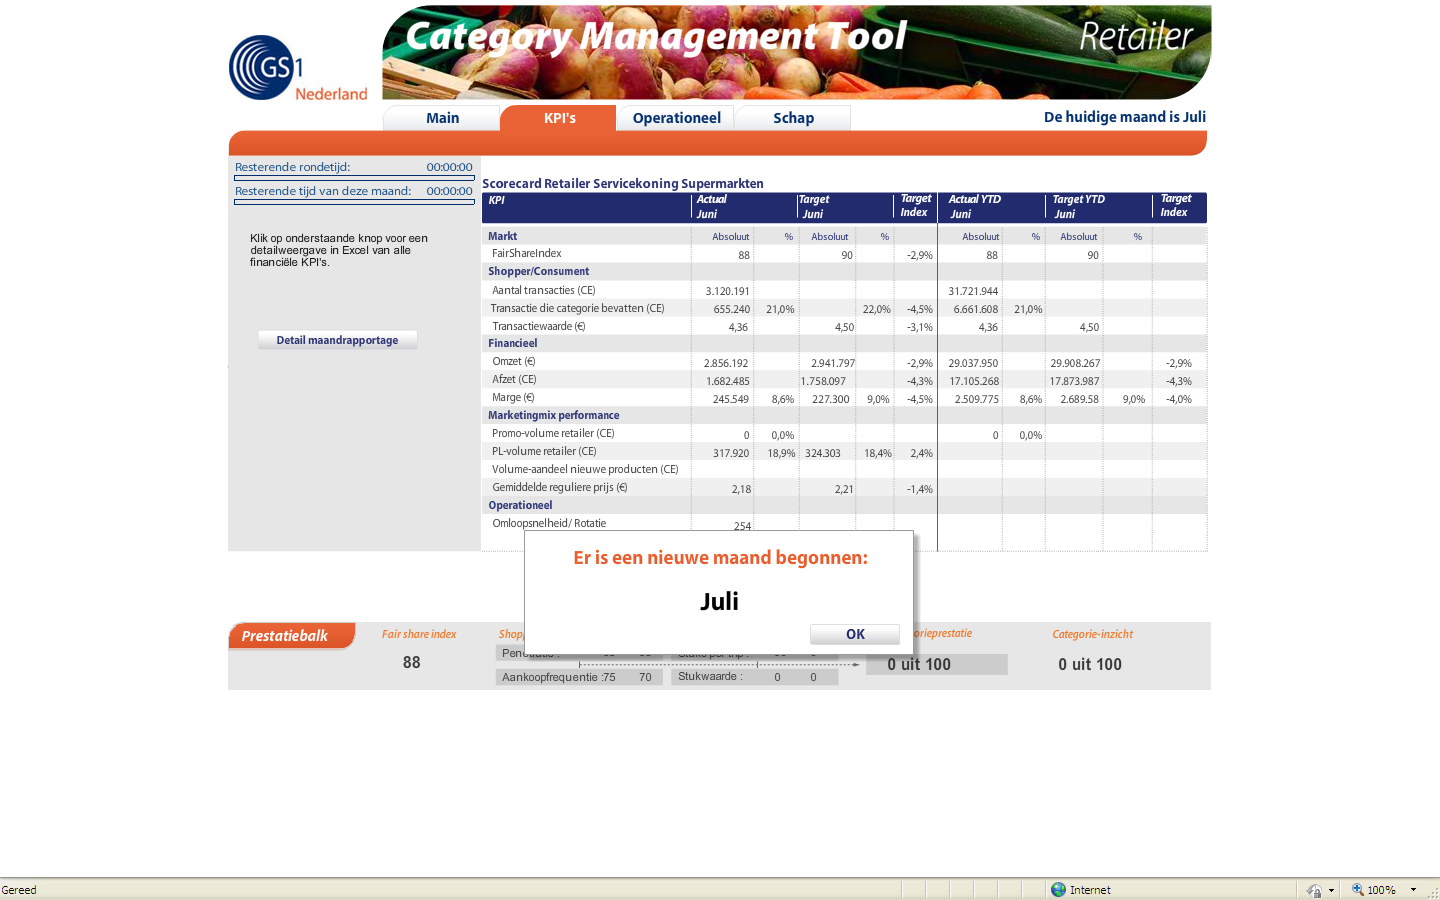Image resolution: width=1440 pixels, height=900 pixels.
Task: Click the Stukwaarde field in Prestatiebalk
Action: click(754, 677)
